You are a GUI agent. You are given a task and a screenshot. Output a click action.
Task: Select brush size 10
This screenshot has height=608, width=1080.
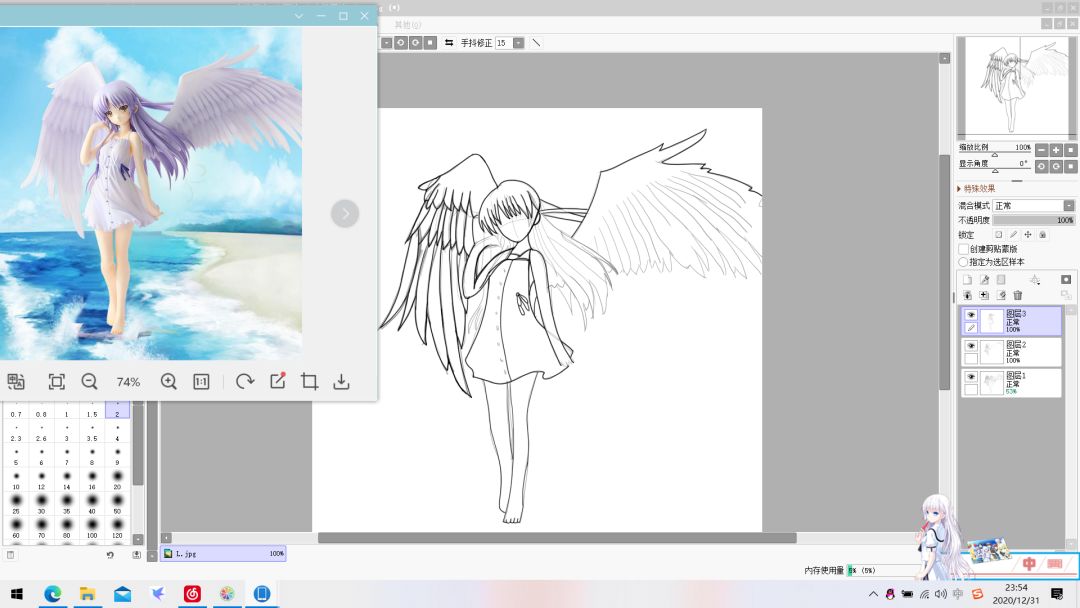click(16, 480)
